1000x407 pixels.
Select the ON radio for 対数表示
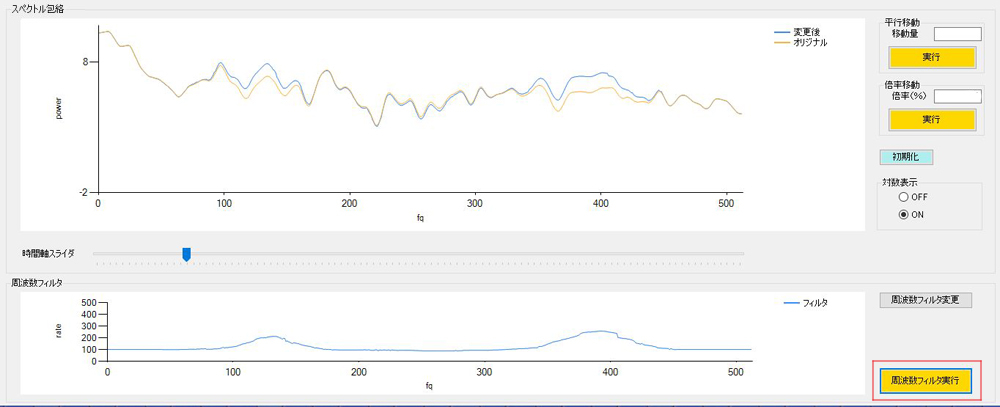tap(904, 214)
